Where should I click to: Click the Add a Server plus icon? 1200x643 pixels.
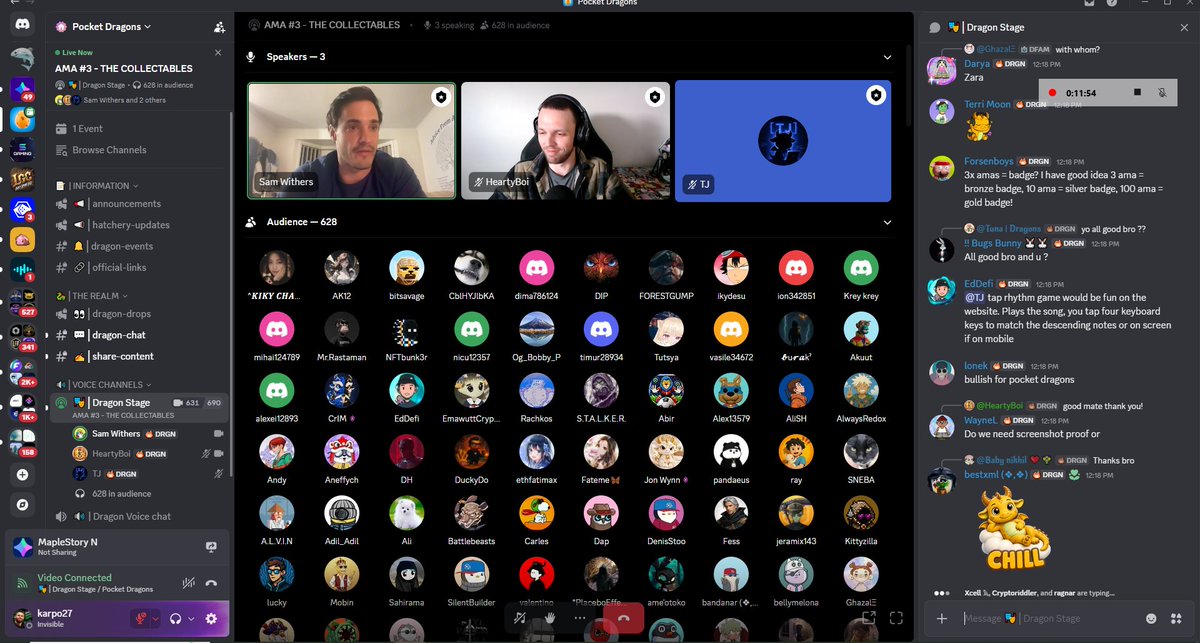coord(22,473)
